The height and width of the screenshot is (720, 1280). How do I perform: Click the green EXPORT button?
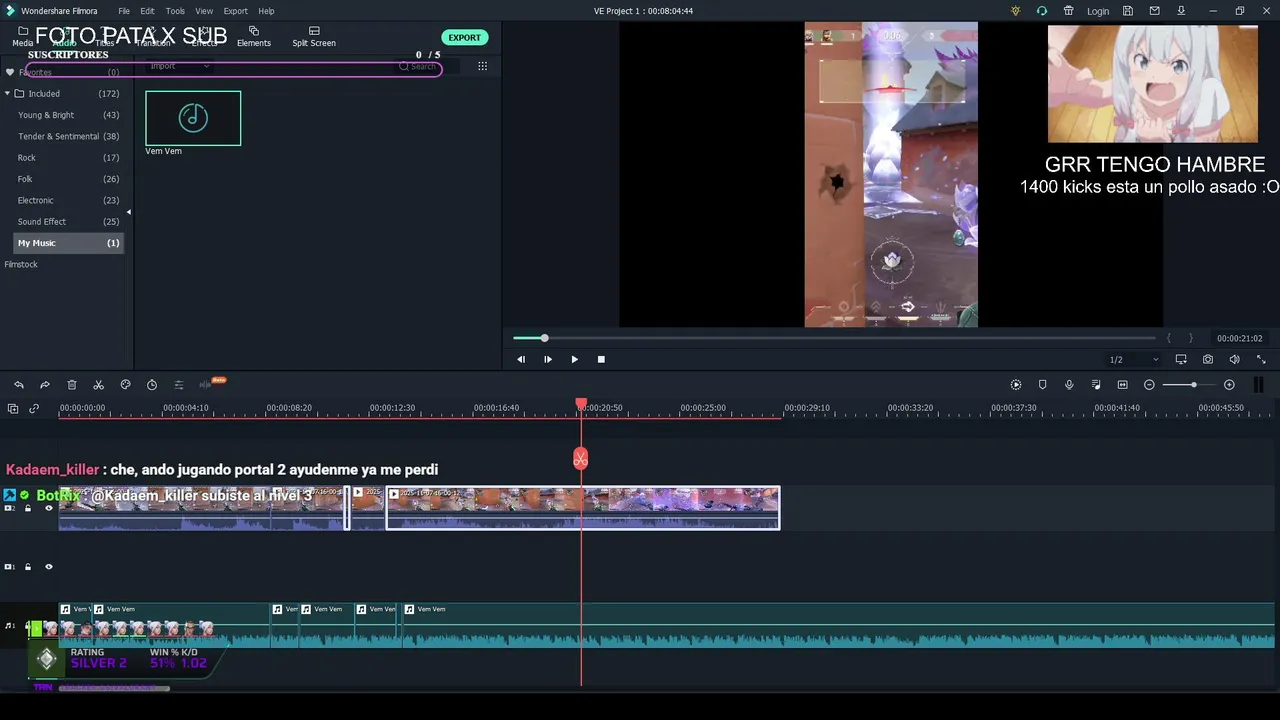point(464,37)
